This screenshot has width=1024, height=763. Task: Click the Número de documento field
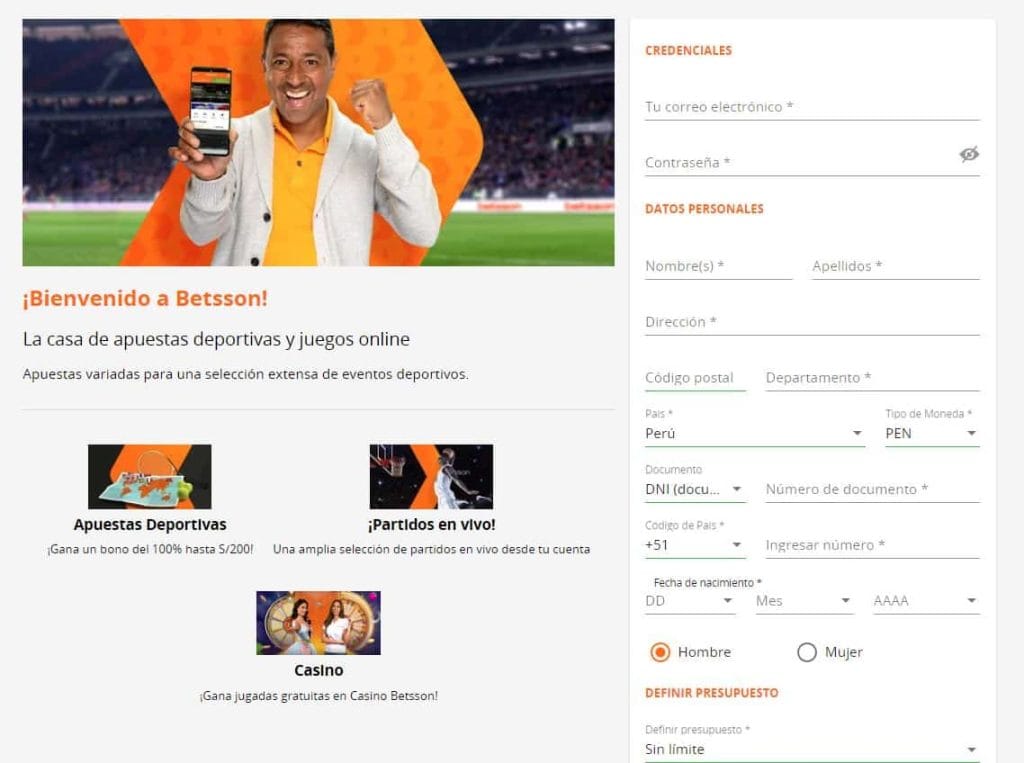click(872, 489)
